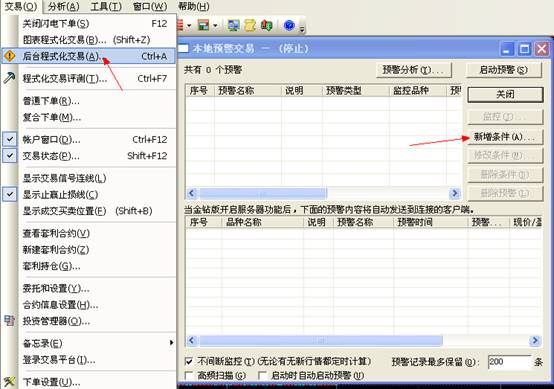This screenshot has width=554, height=389.
Task: Click the 预警分析 button
Action: tap(414, 70)
